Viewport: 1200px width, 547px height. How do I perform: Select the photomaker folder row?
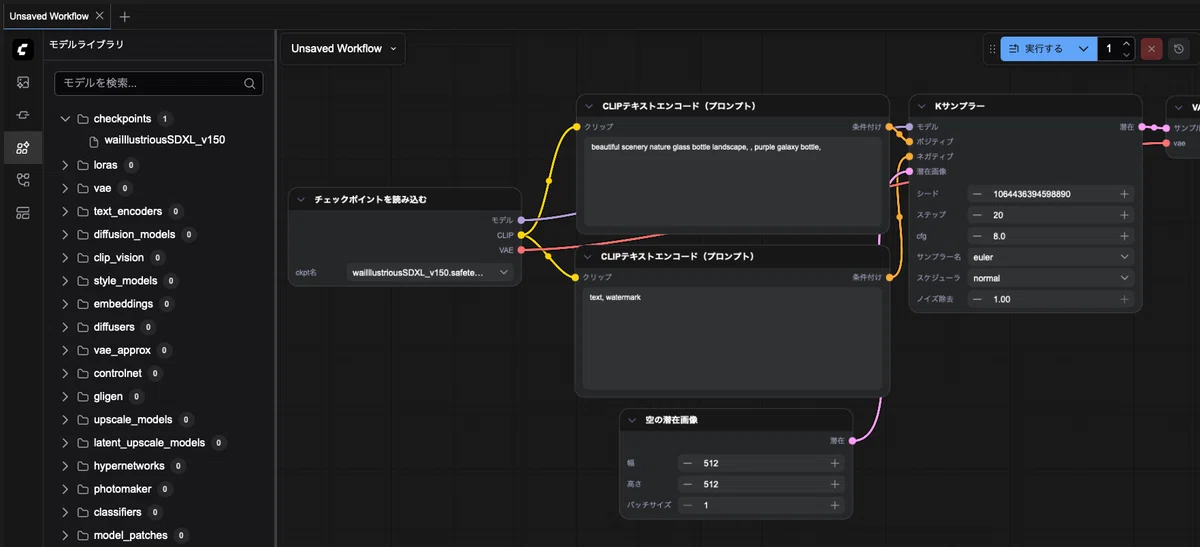160,489
